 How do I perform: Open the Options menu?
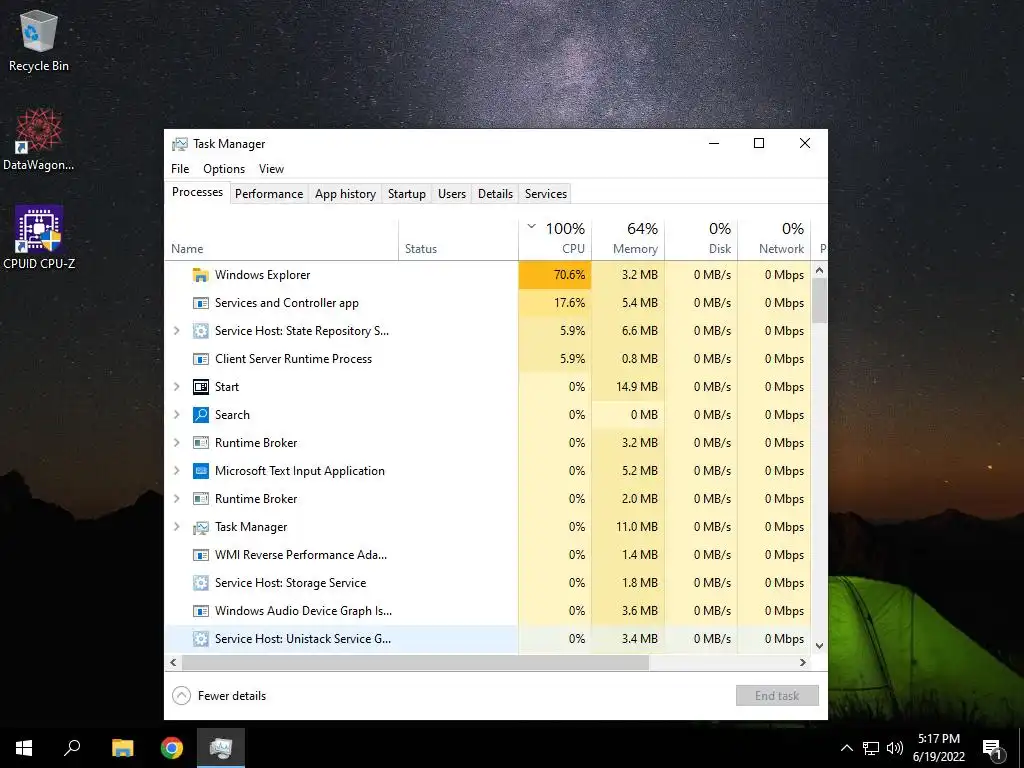point(224,168)
